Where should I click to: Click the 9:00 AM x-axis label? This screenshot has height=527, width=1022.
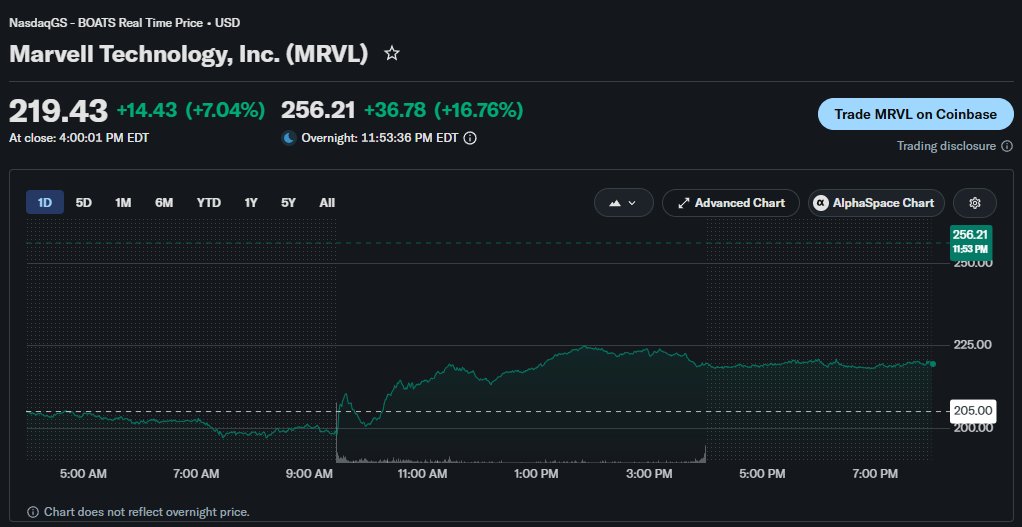(309, 474)
